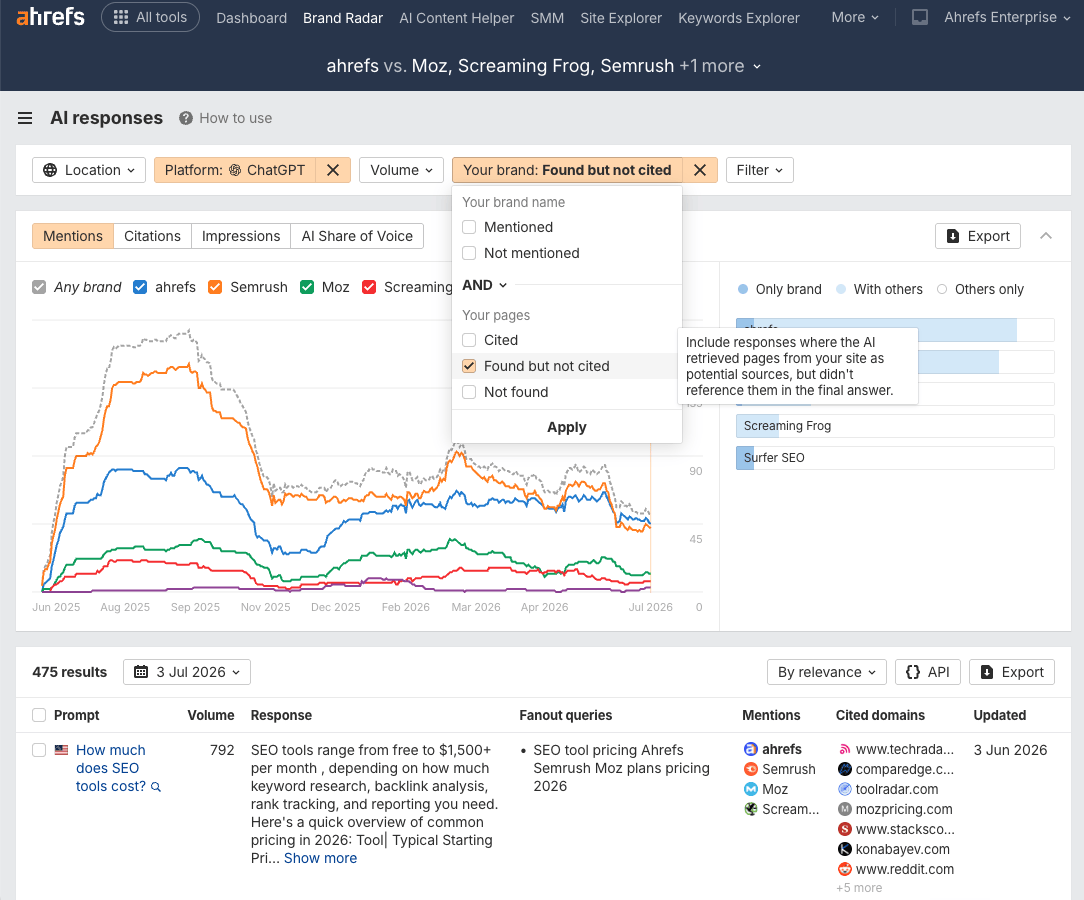This screenshot has width=1084, height=900.
Task: Toggle the Moz series checkbox
Action: [307, 287]
